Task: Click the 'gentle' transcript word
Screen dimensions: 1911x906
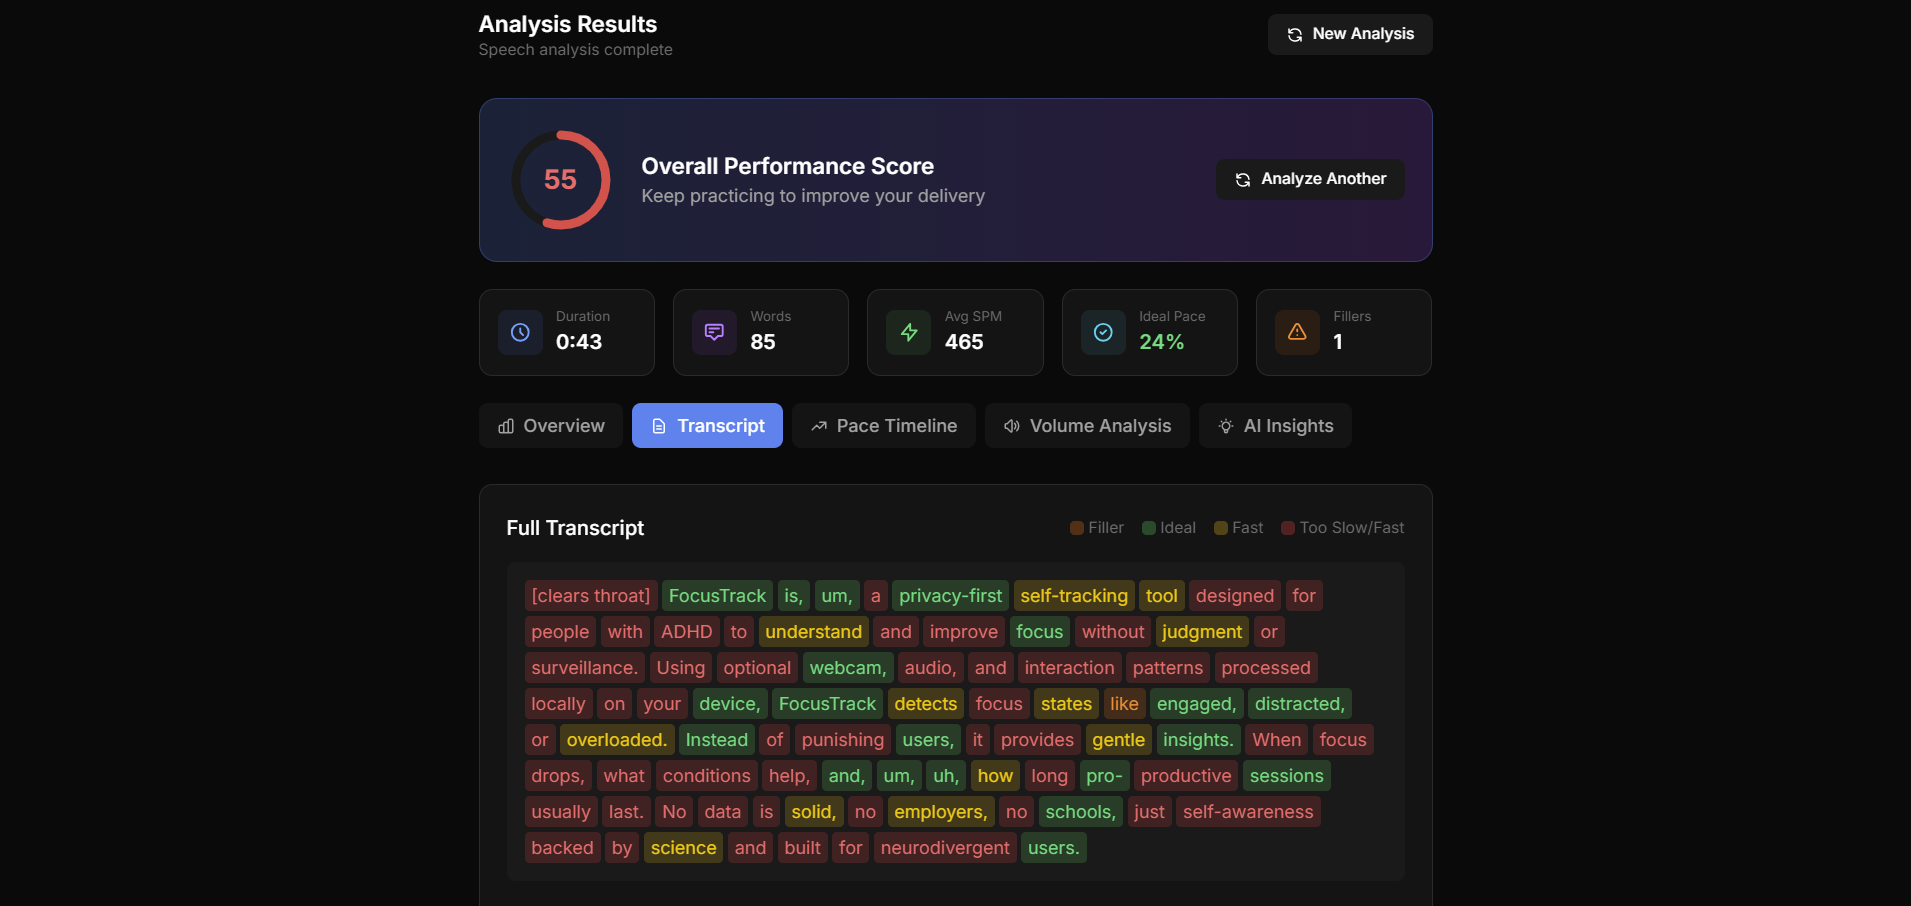Action: (x=1118, y=740)
